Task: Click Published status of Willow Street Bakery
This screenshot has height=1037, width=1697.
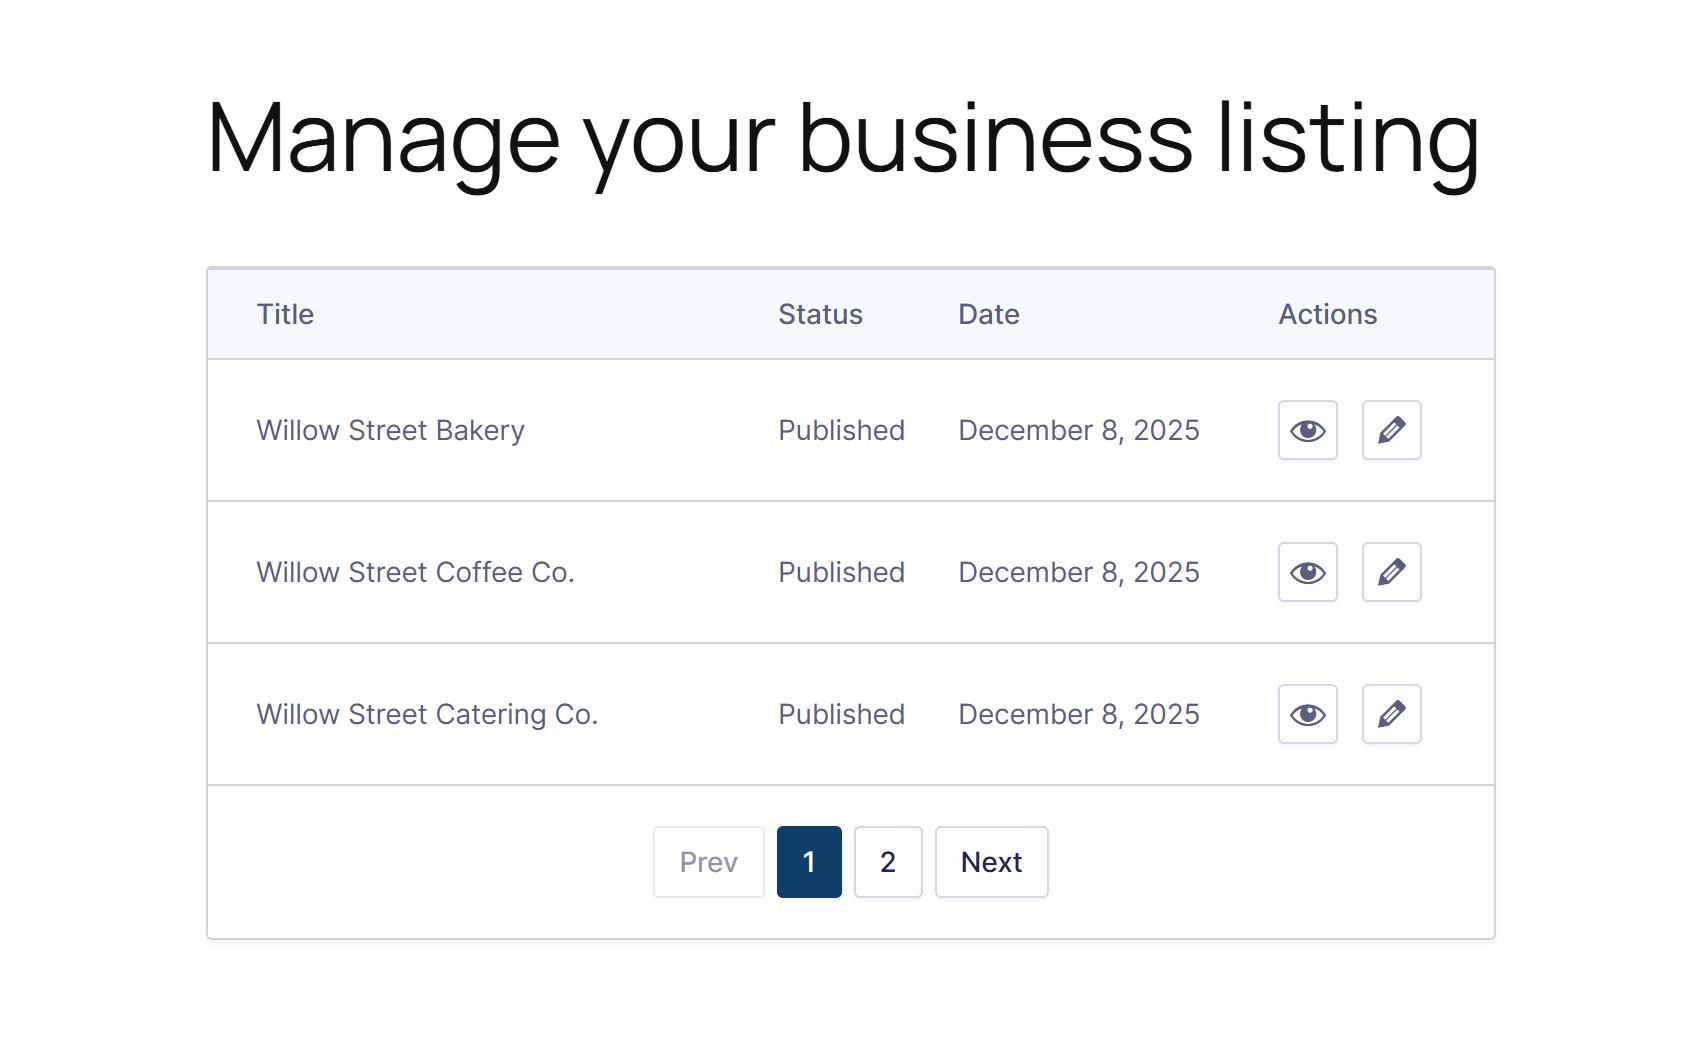Action: (x=841, y=430)
